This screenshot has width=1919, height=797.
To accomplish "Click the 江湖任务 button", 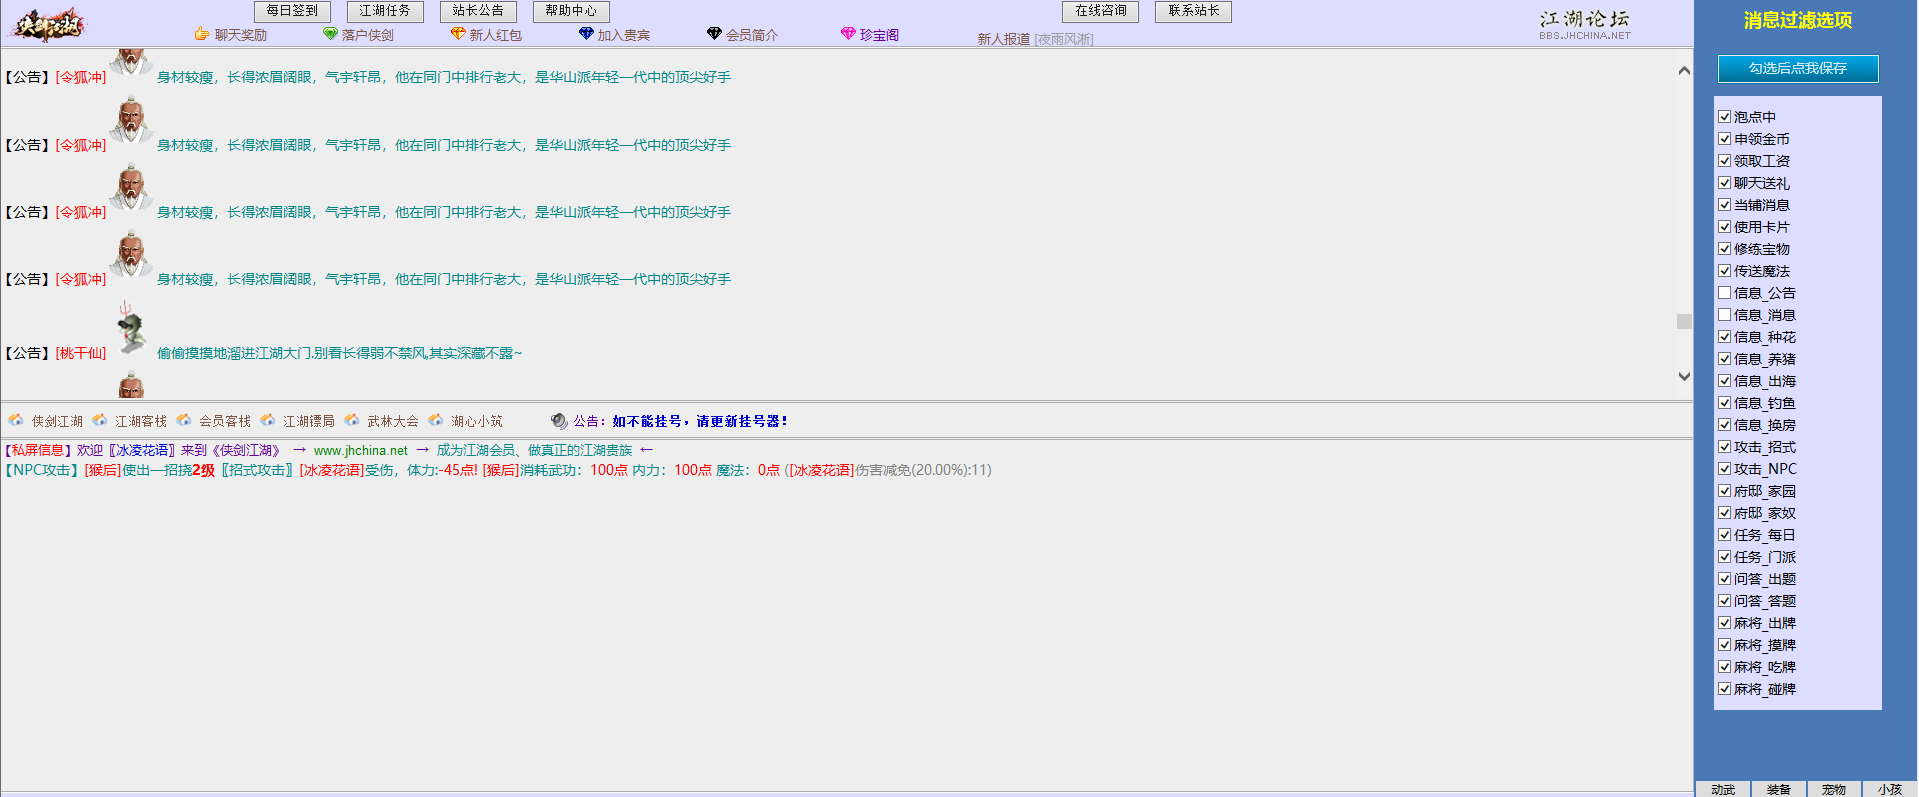I will click(x=385, y=11).
